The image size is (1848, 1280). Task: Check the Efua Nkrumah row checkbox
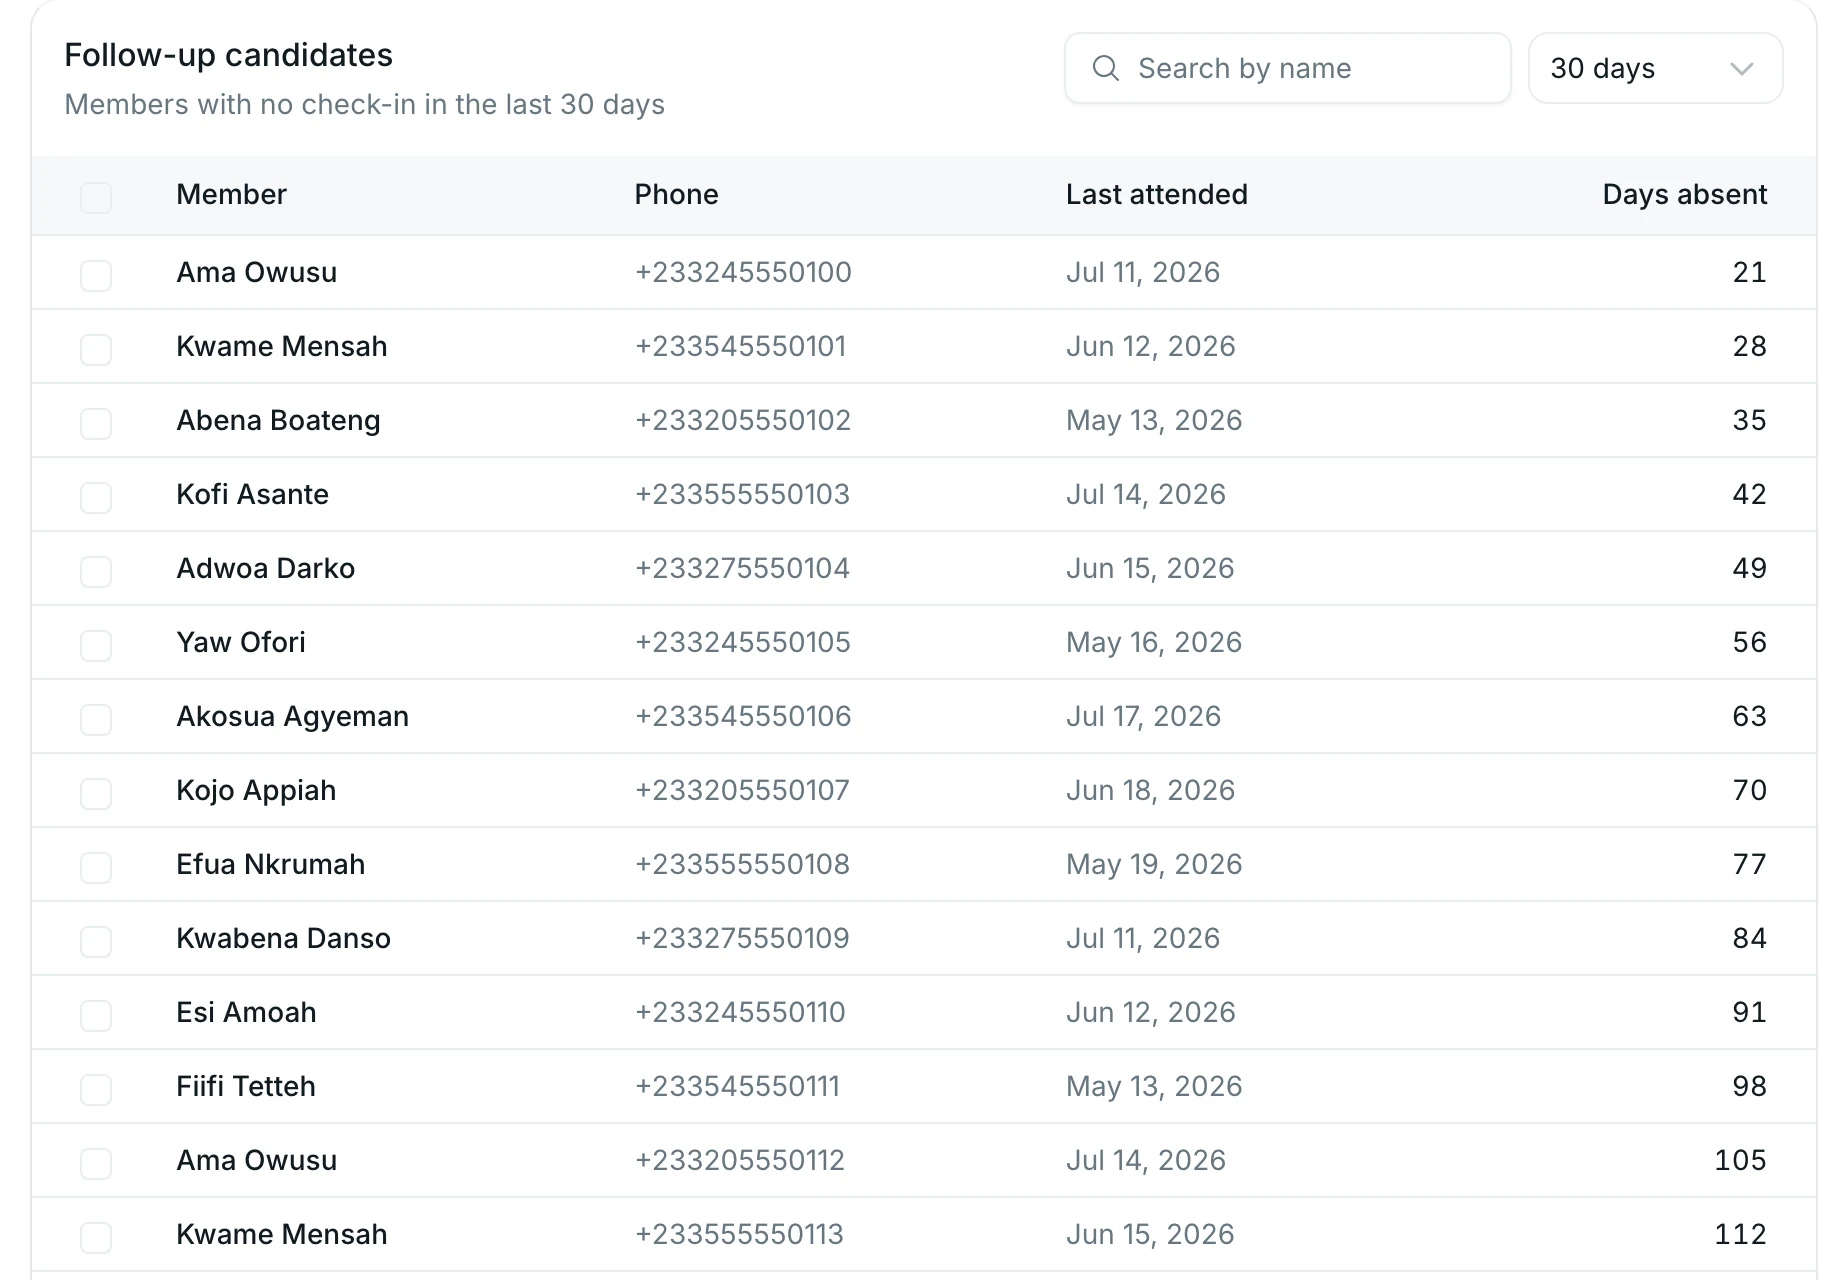pos(96,867)
